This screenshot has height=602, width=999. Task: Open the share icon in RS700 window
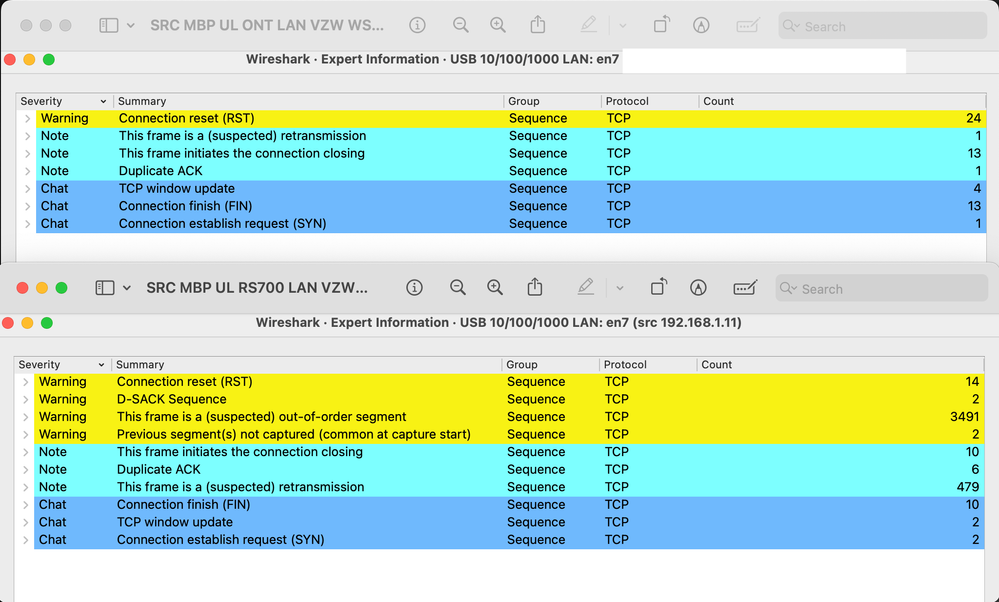536,288
